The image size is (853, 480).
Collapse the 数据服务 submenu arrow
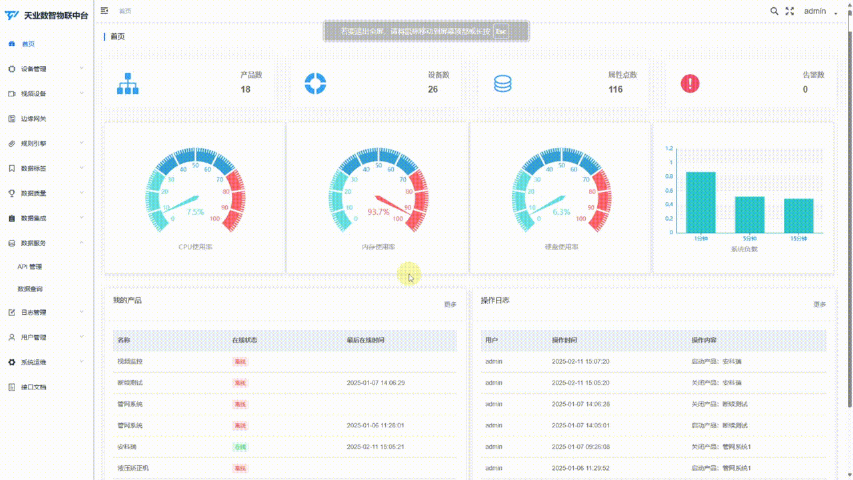pos(82,243)
